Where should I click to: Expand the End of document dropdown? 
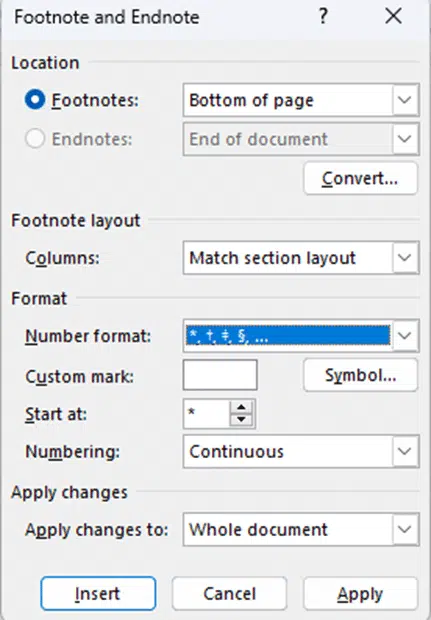coord(405,139)
